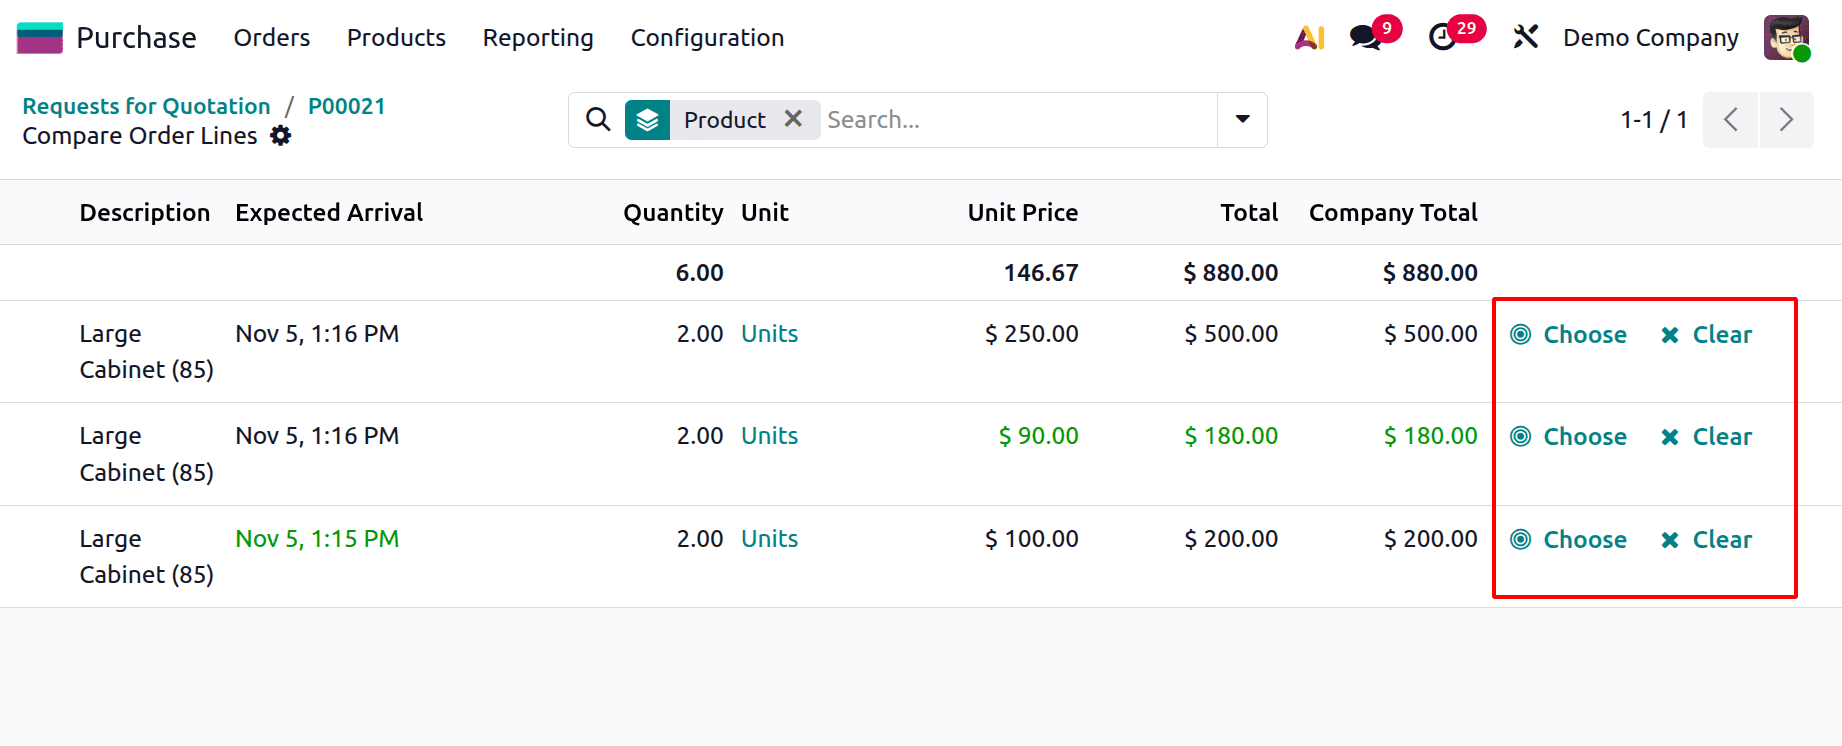The width and height of the screenshot is (1842, 746).
Task: Click the green Nov 5, 1:15 PM date
Action: click(x=317, y=539)
